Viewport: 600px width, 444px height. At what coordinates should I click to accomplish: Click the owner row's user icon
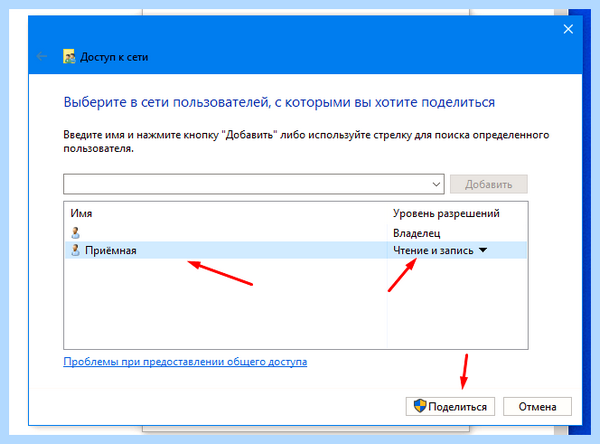pyautogui.click(x=75, y=233)
